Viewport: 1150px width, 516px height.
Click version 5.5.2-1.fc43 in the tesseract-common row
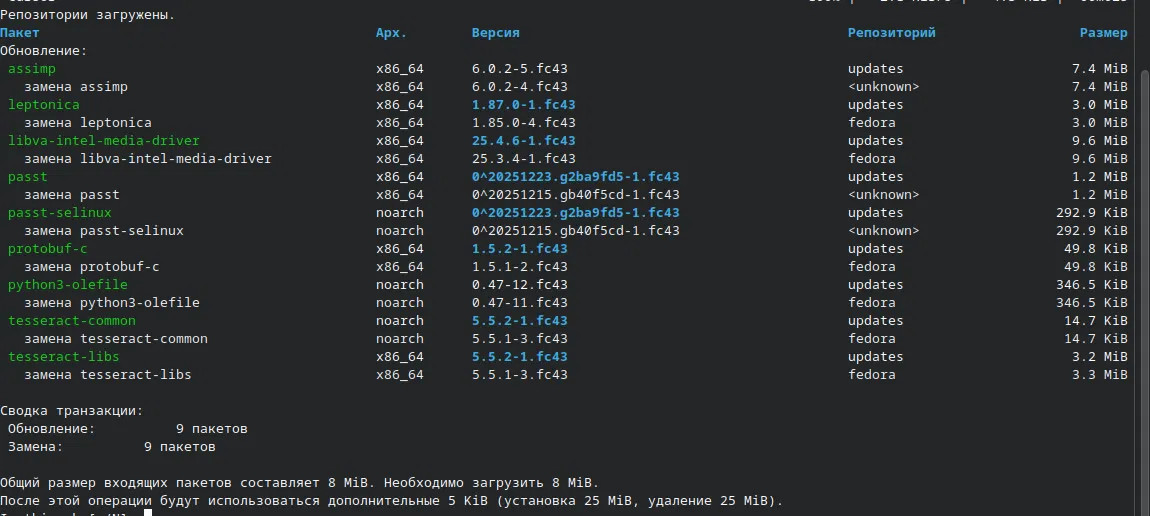pos(519,321)
